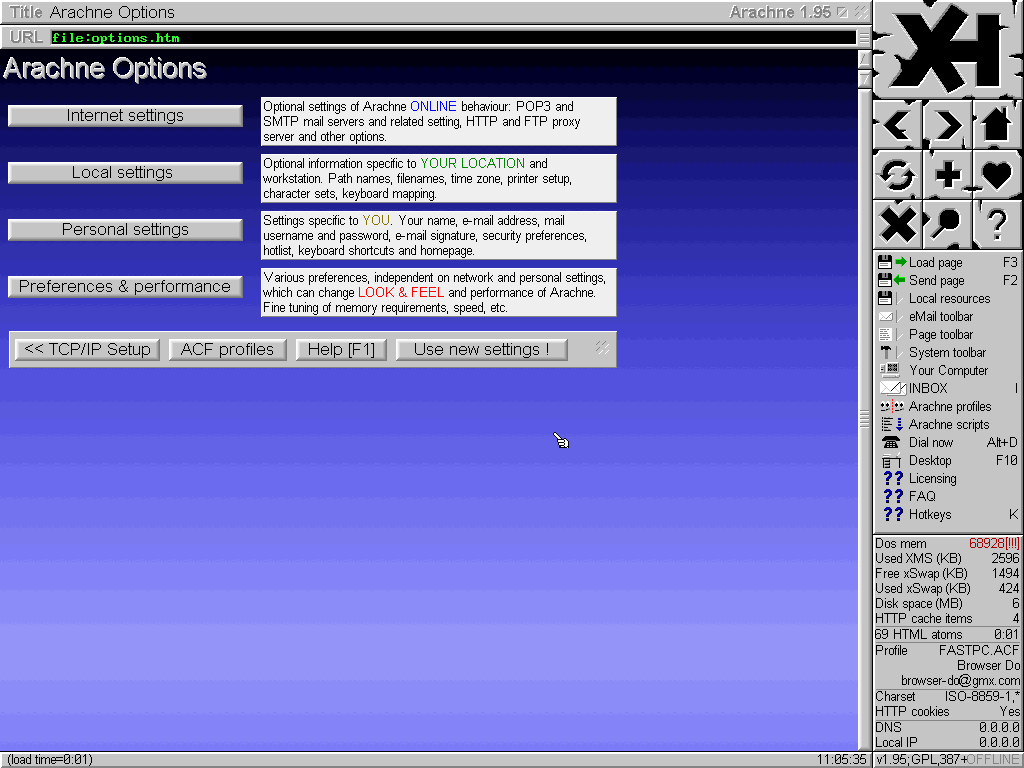Viewport: 1024px width, 768px height.
Task: Click the HTTP cookies Yes entry
Action: pos(948,712)
